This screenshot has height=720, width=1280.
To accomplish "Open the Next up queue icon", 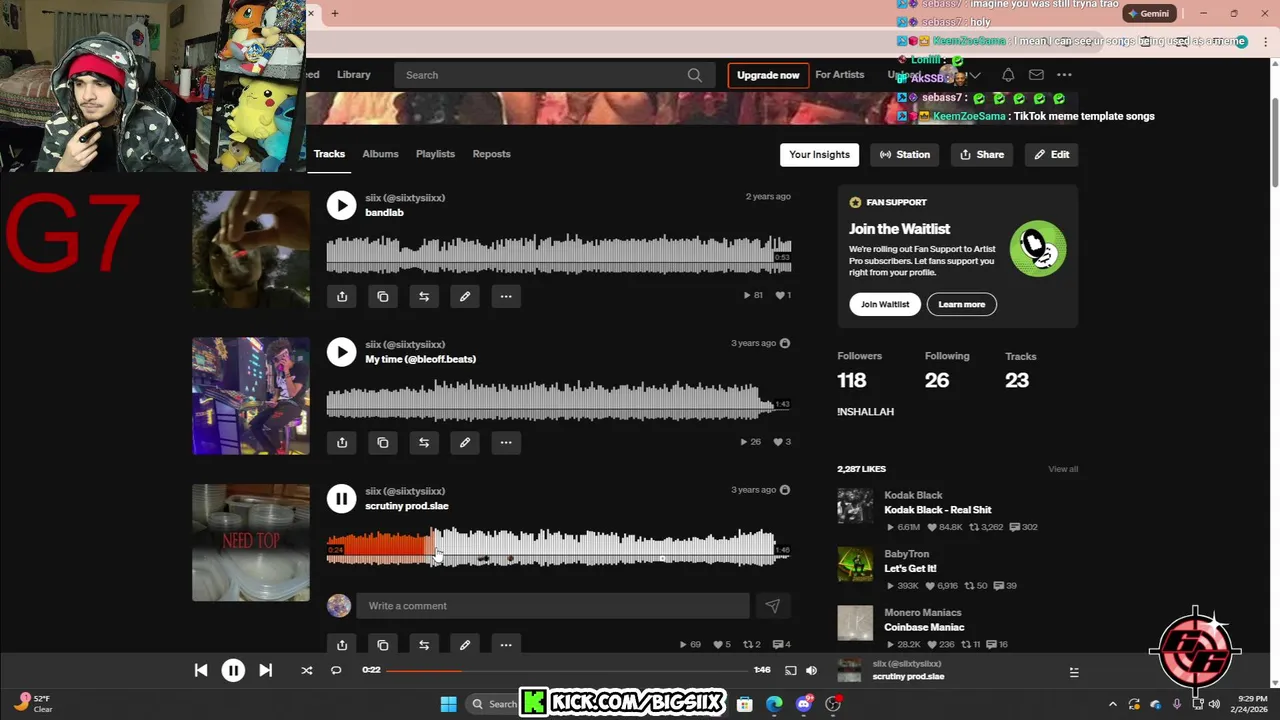I will pyautogui.click(x=1074, y=672).
